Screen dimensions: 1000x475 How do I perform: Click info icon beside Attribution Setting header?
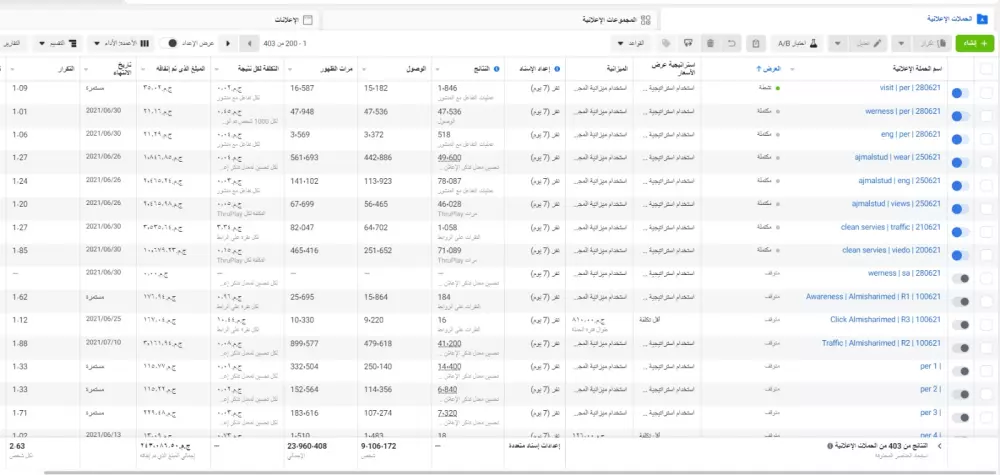pyautogui.click(x=557, y=69)
